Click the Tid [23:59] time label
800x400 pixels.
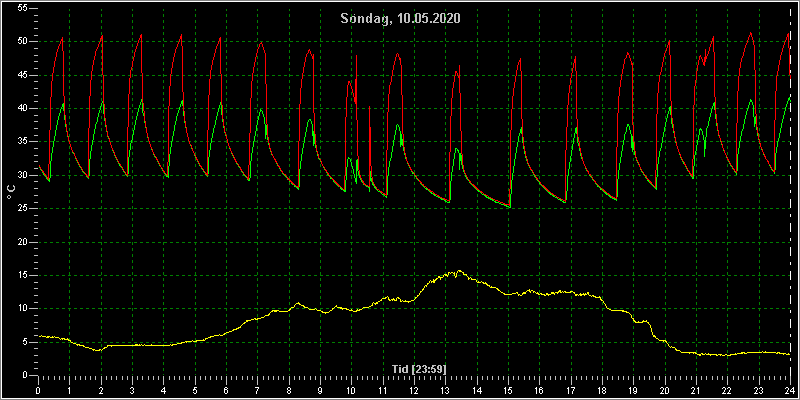tap(414, 368)
